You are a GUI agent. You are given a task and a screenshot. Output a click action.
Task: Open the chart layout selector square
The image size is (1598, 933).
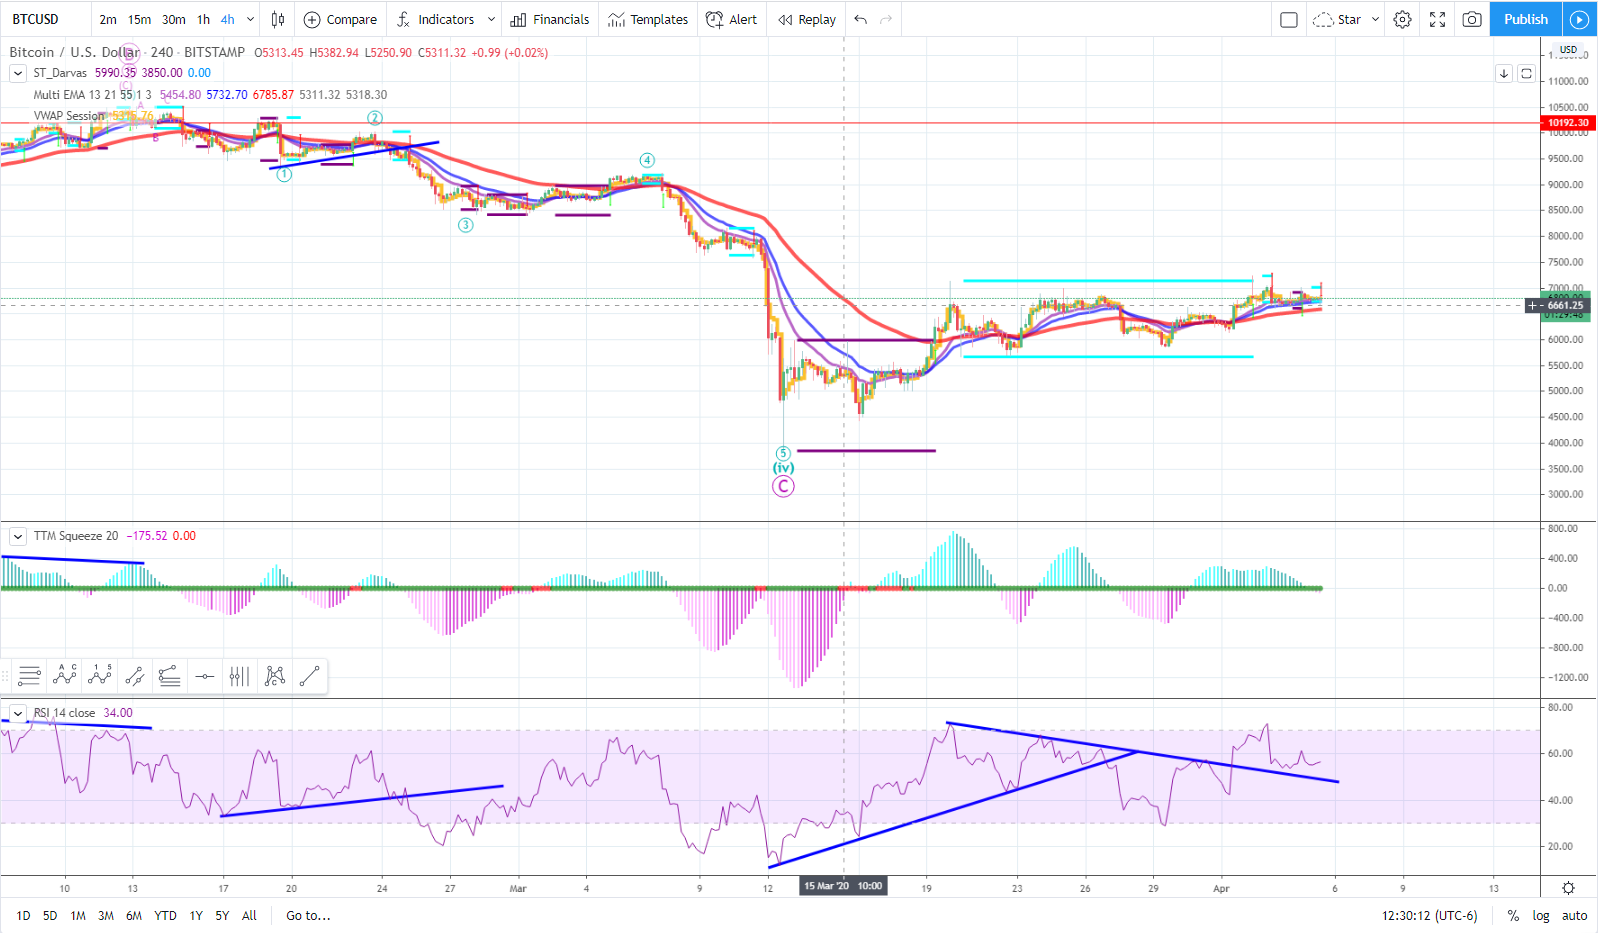1289,19
